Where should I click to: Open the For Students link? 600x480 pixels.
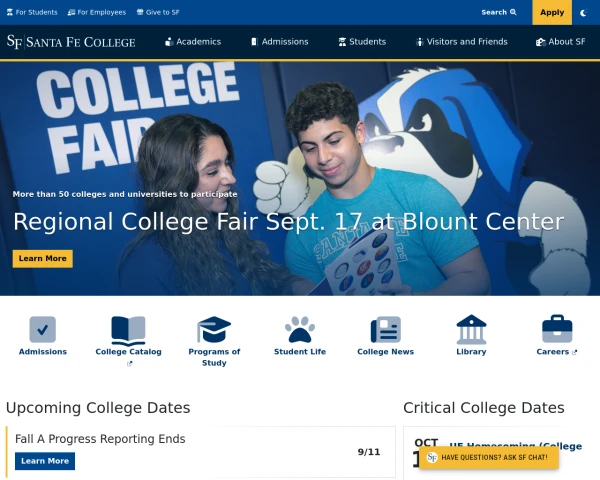[x=32, y=13]
